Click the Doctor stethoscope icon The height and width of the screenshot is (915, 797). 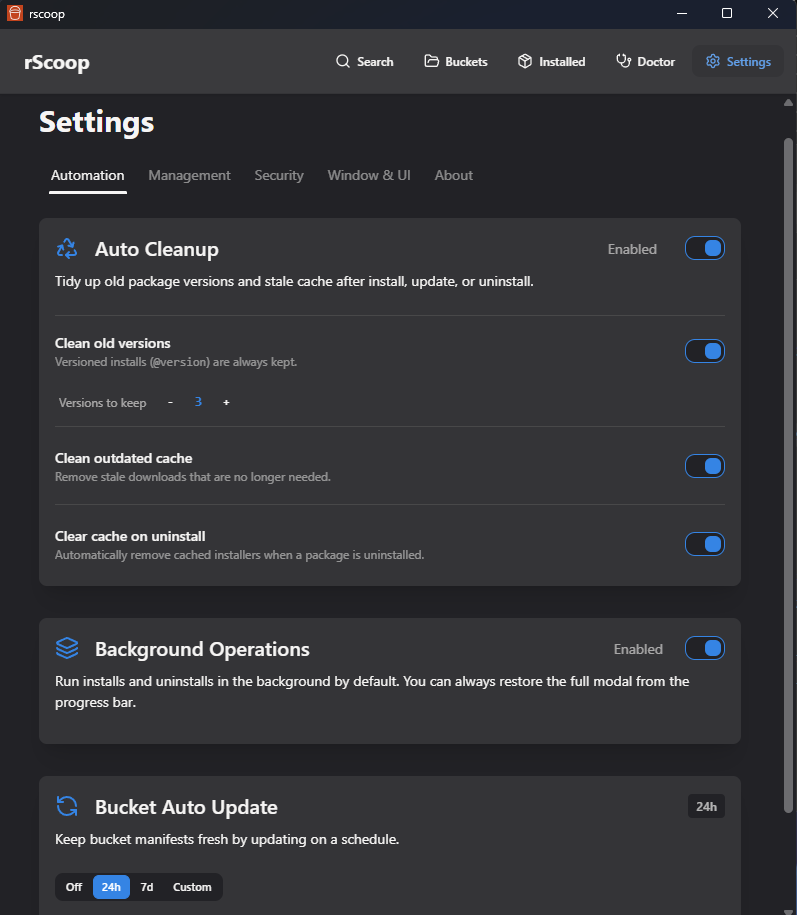click(x=624, y=61)
